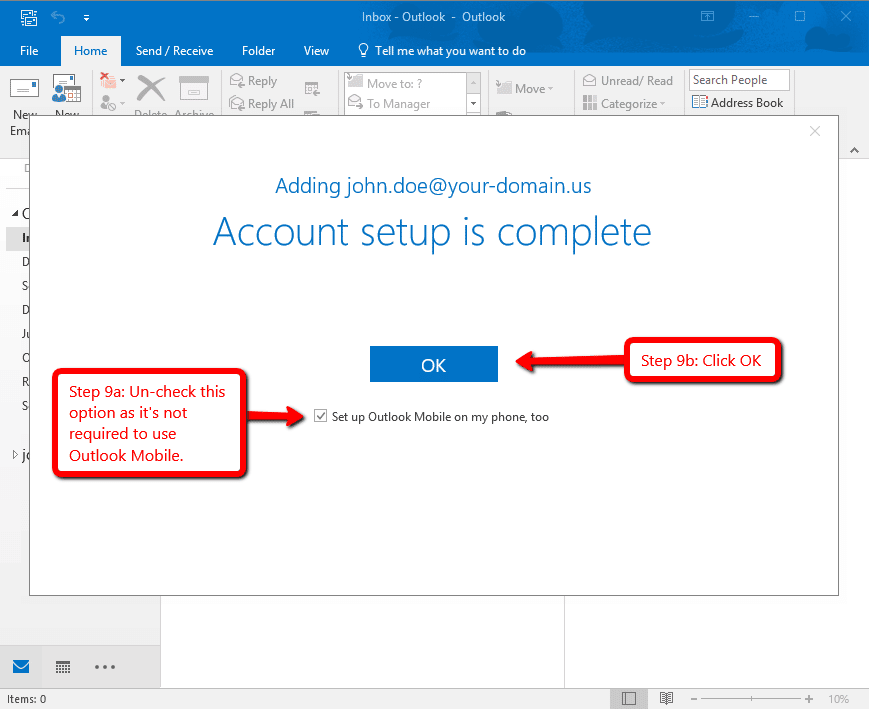Image resolution: width=869 pixels, height=709 pixels.
Task: Open the Categorize dropdown
Action: coord(624,104)
